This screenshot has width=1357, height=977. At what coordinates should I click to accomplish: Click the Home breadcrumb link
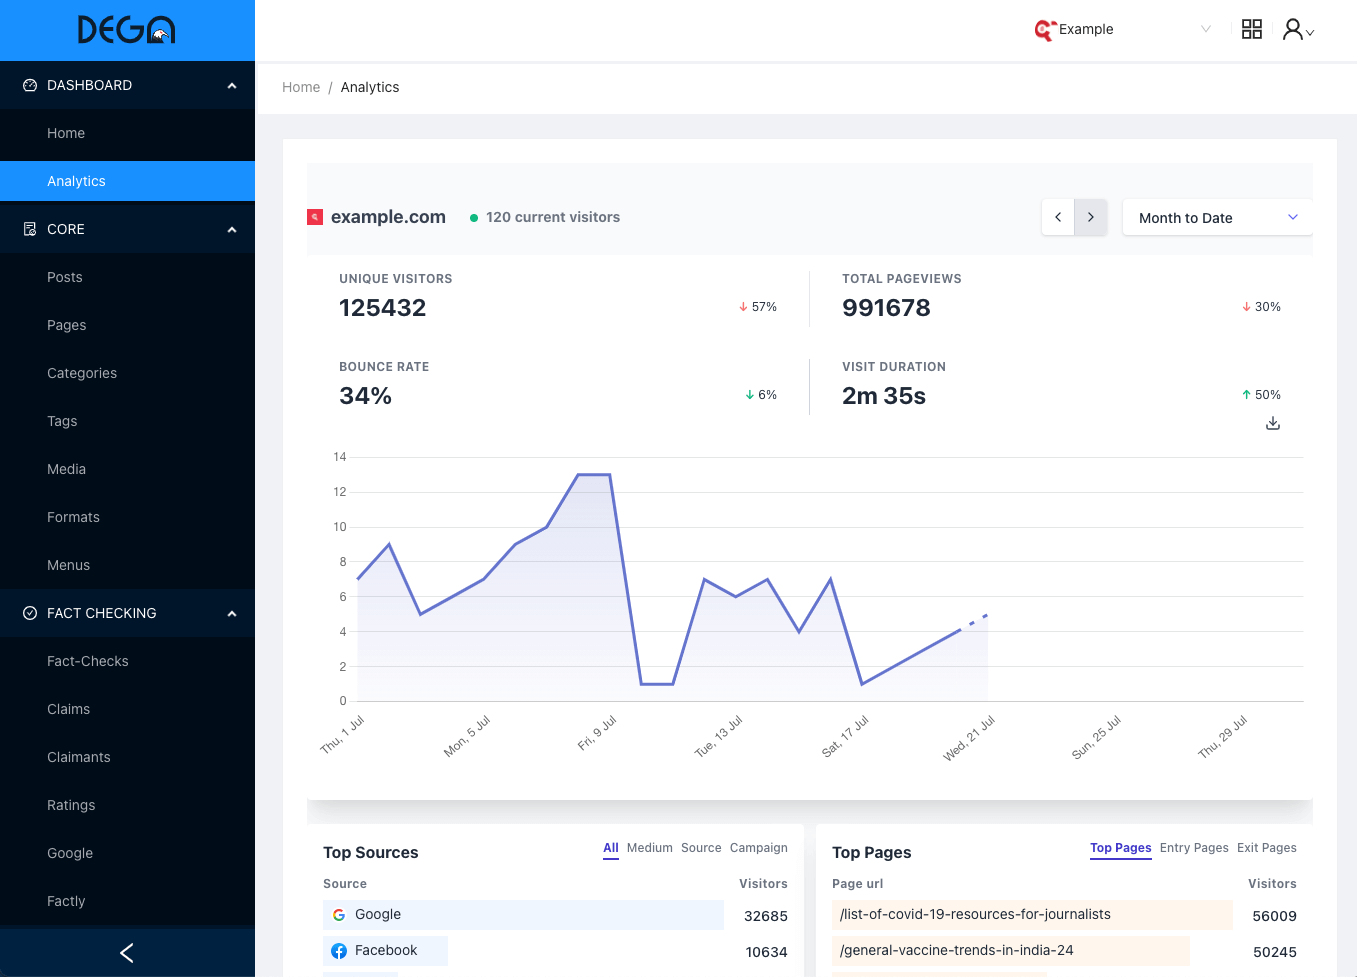[x=301, y=87]
